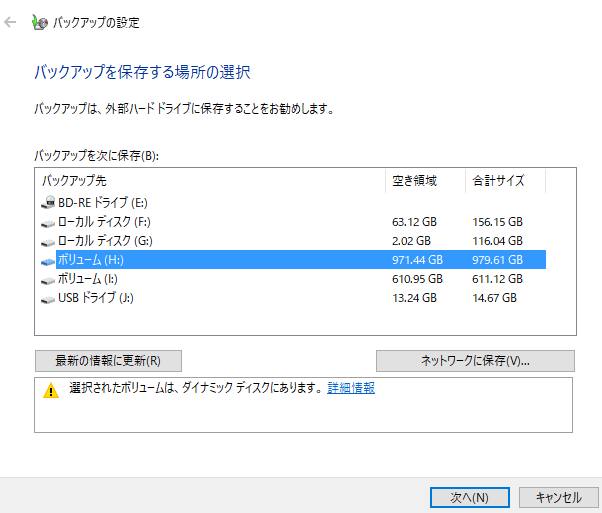Click the Volume (I:) drive icon

49,279
